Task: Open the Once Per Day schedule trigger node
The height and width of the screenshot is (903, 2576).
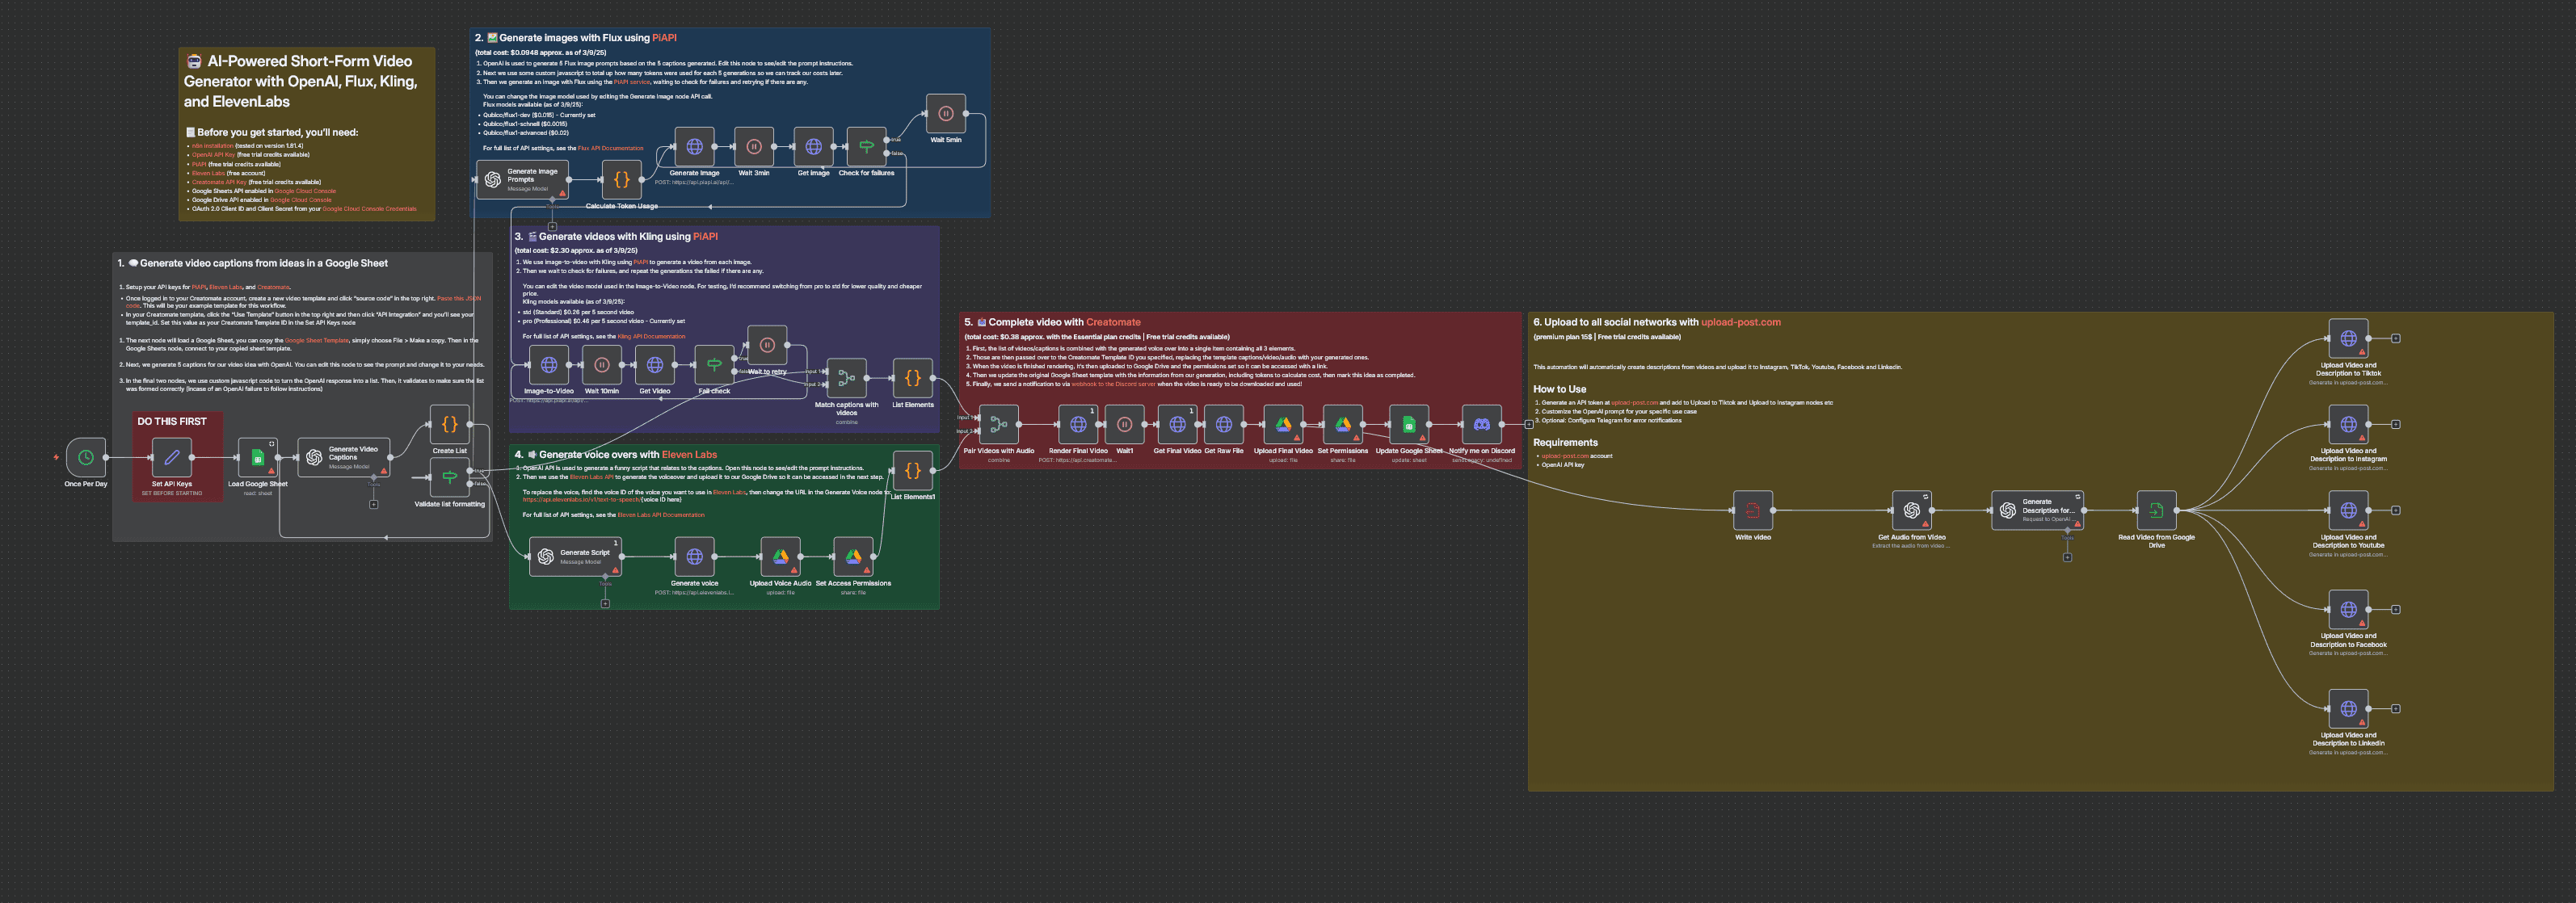Action: pos(86,458)
